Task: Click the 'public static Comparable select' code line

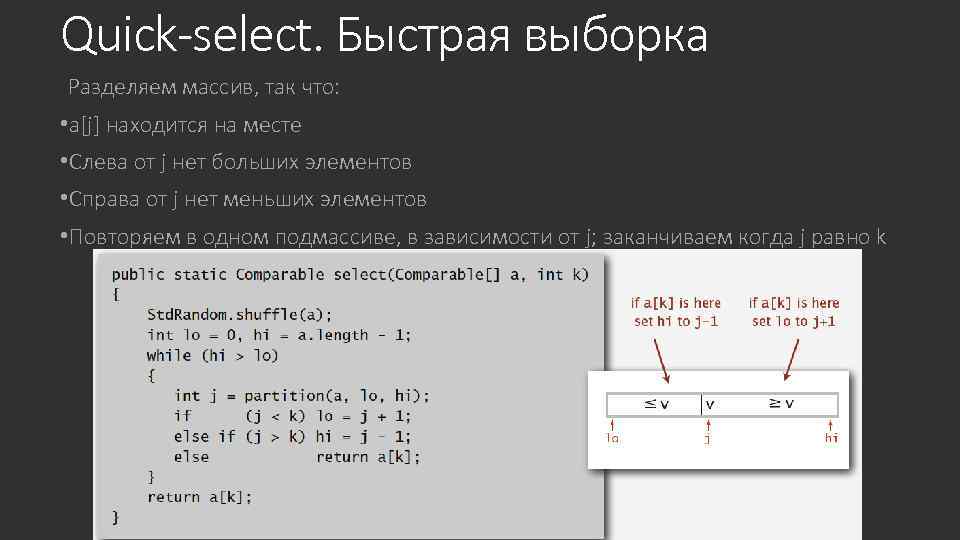Action: tap(350, 274)
